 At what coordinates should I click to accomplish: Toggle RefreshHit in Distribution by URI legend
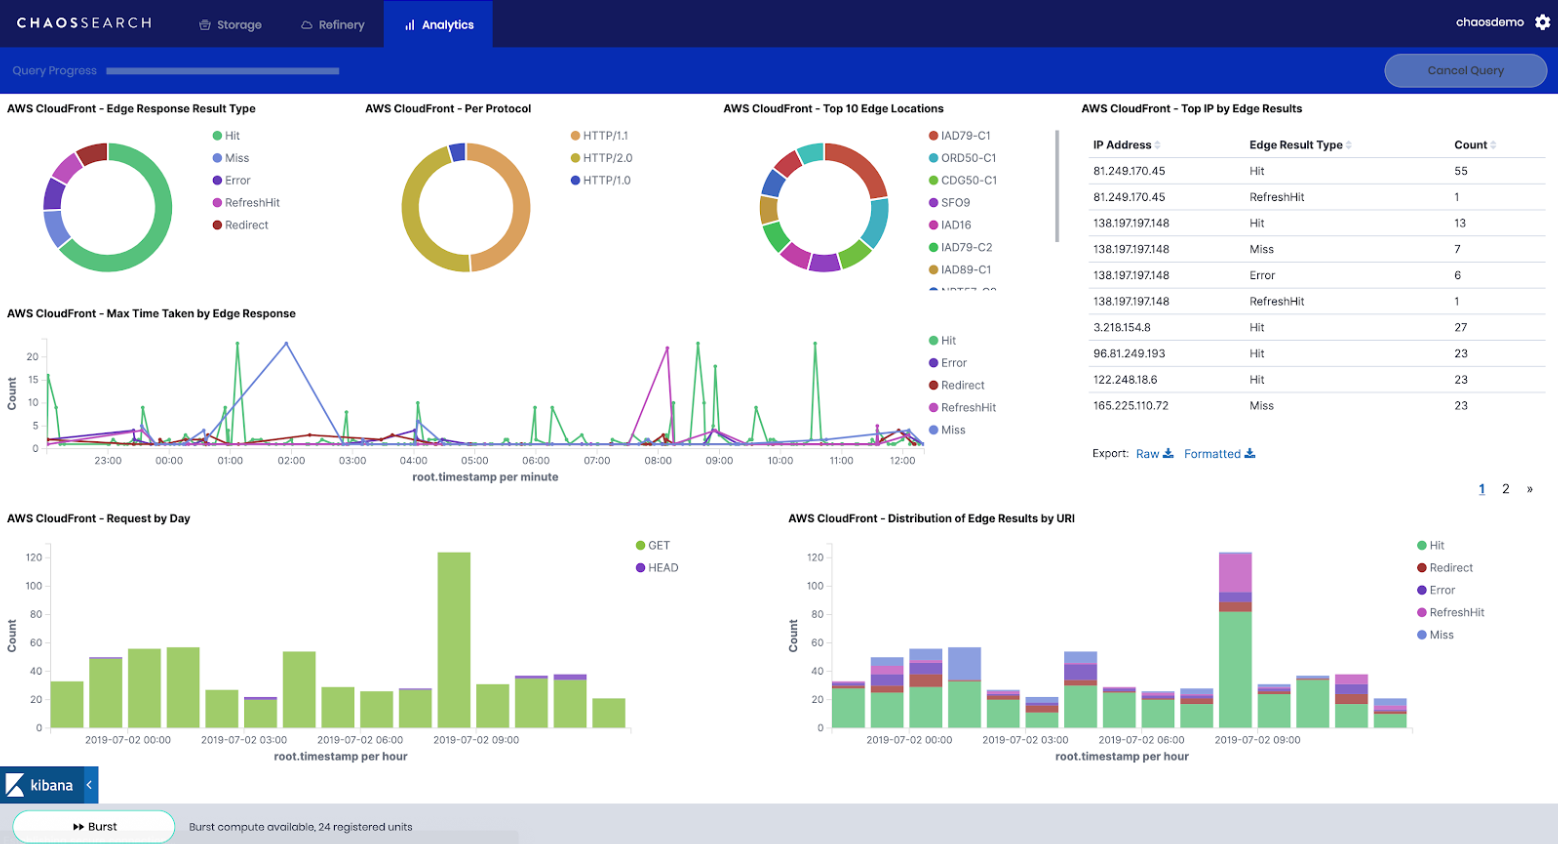pos(1451,613)
